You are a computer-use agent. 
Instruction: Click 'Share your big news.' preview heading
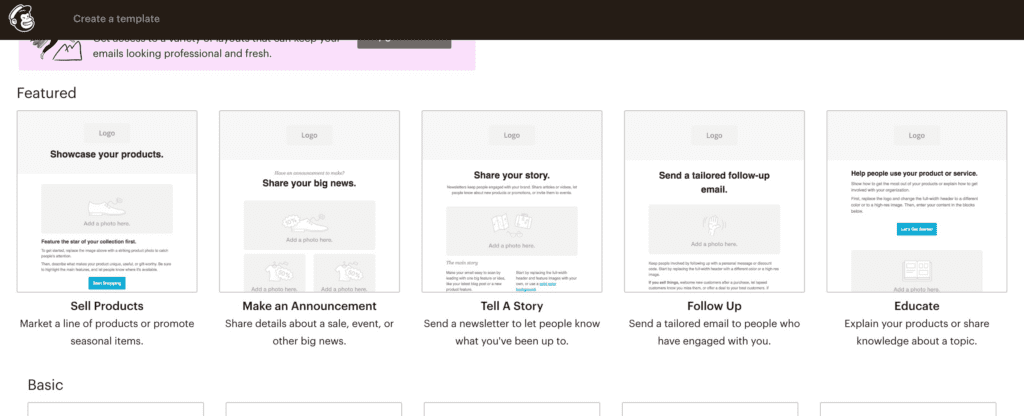pyautogui.click(x=310, y=183)
